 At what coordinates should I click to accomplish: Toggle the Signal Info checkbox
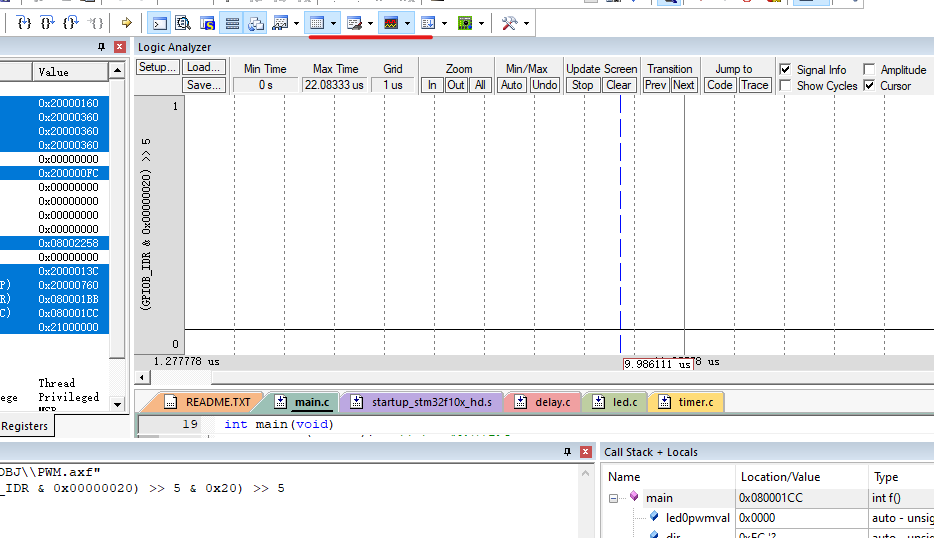(785, 69)
